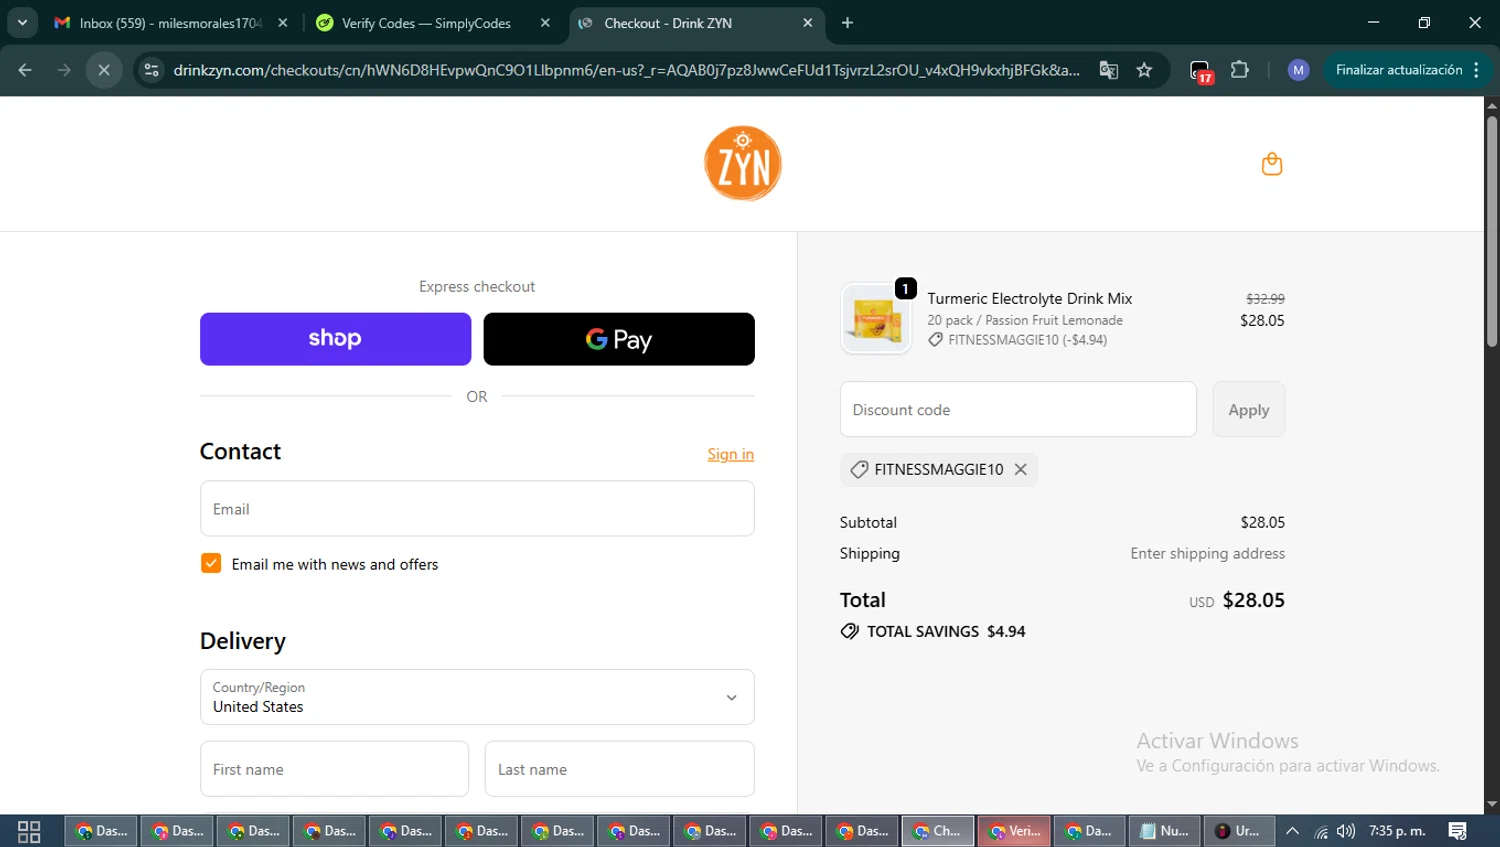
Task: Open the volume tray icon
Action: click(x=1346, y=831)
